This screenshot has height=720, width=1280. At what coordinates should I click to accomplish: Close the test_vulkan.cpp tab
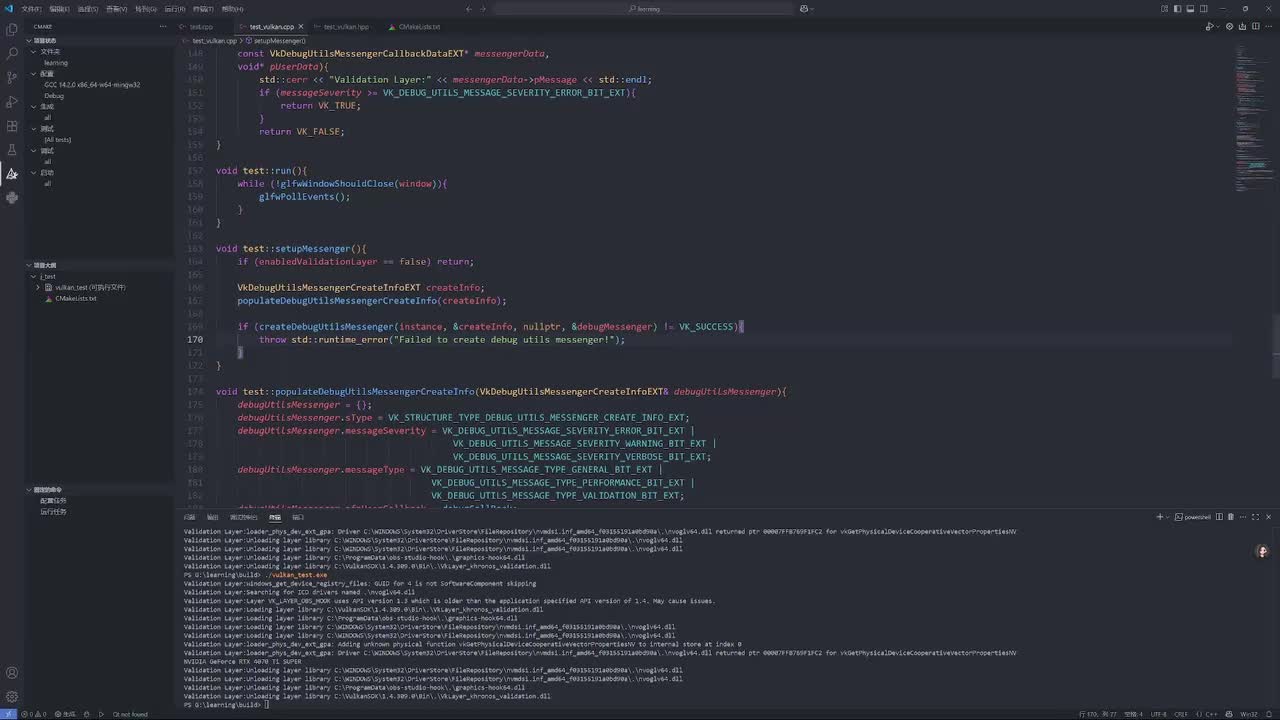[302, 27]
